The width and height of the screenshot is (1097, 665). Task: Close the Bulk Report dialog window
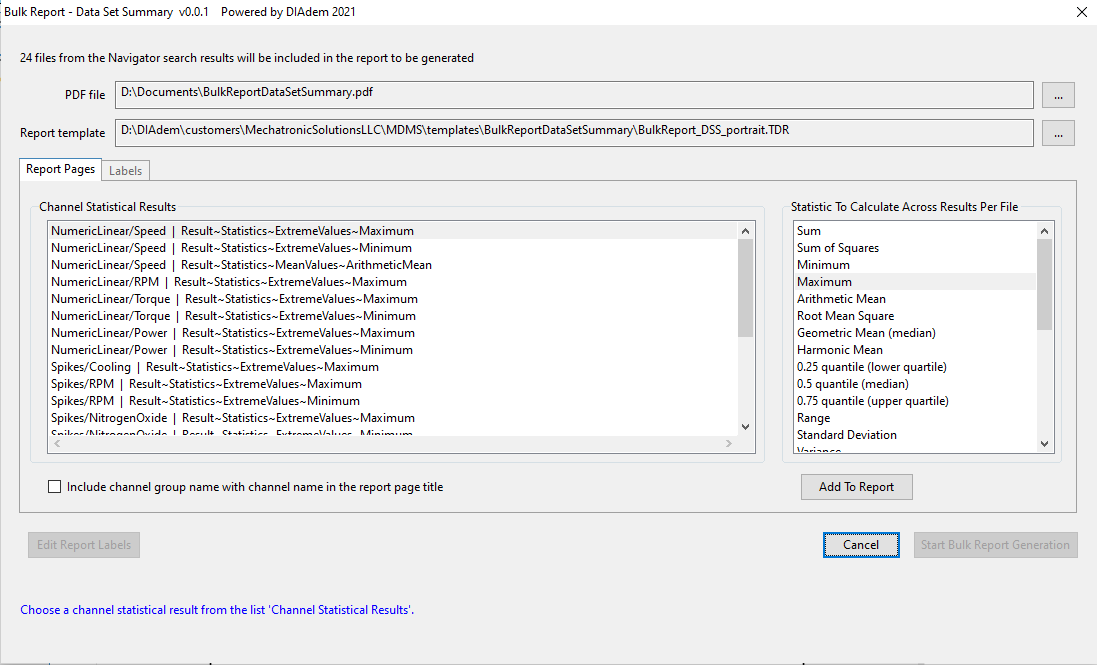1080,13
